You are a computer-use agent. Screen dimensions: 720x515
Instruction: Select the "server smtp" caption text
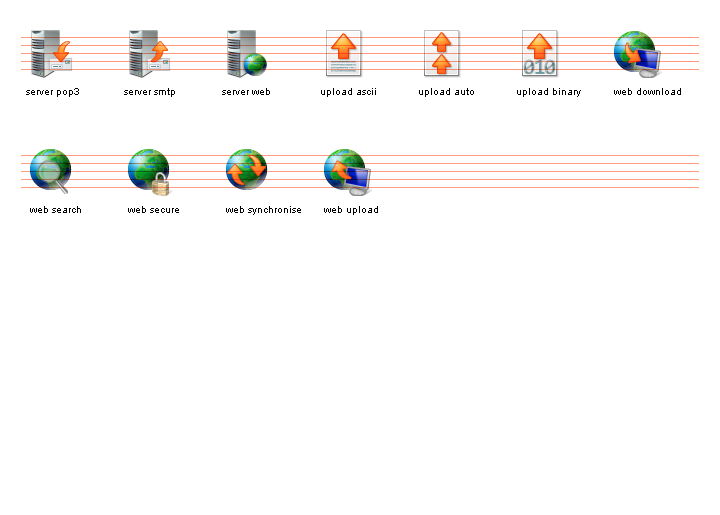(150, 92)
